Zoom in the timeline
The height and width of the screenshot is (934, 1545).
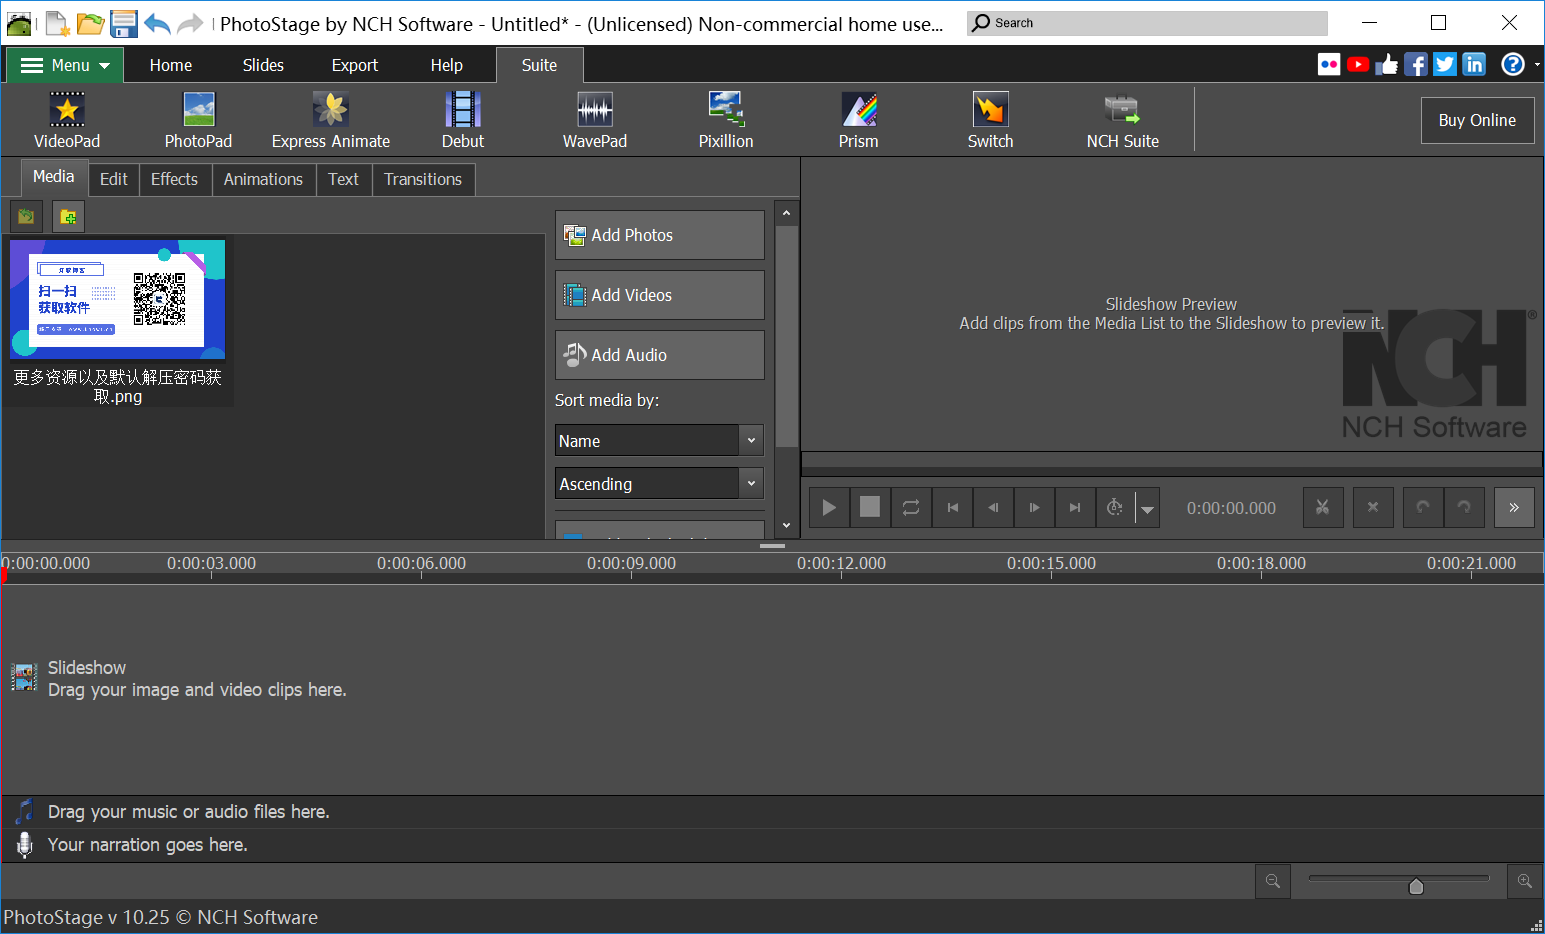pos(1525,881)
